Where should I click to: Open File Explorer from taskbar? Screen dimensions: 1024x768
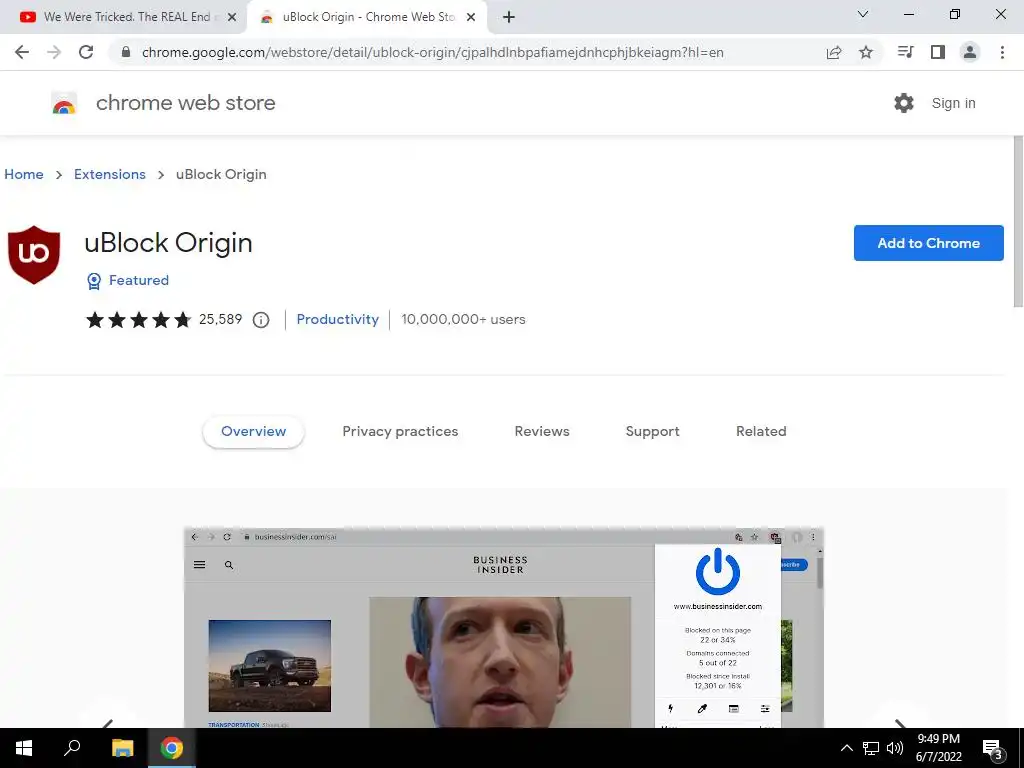(x=122, y=748)
